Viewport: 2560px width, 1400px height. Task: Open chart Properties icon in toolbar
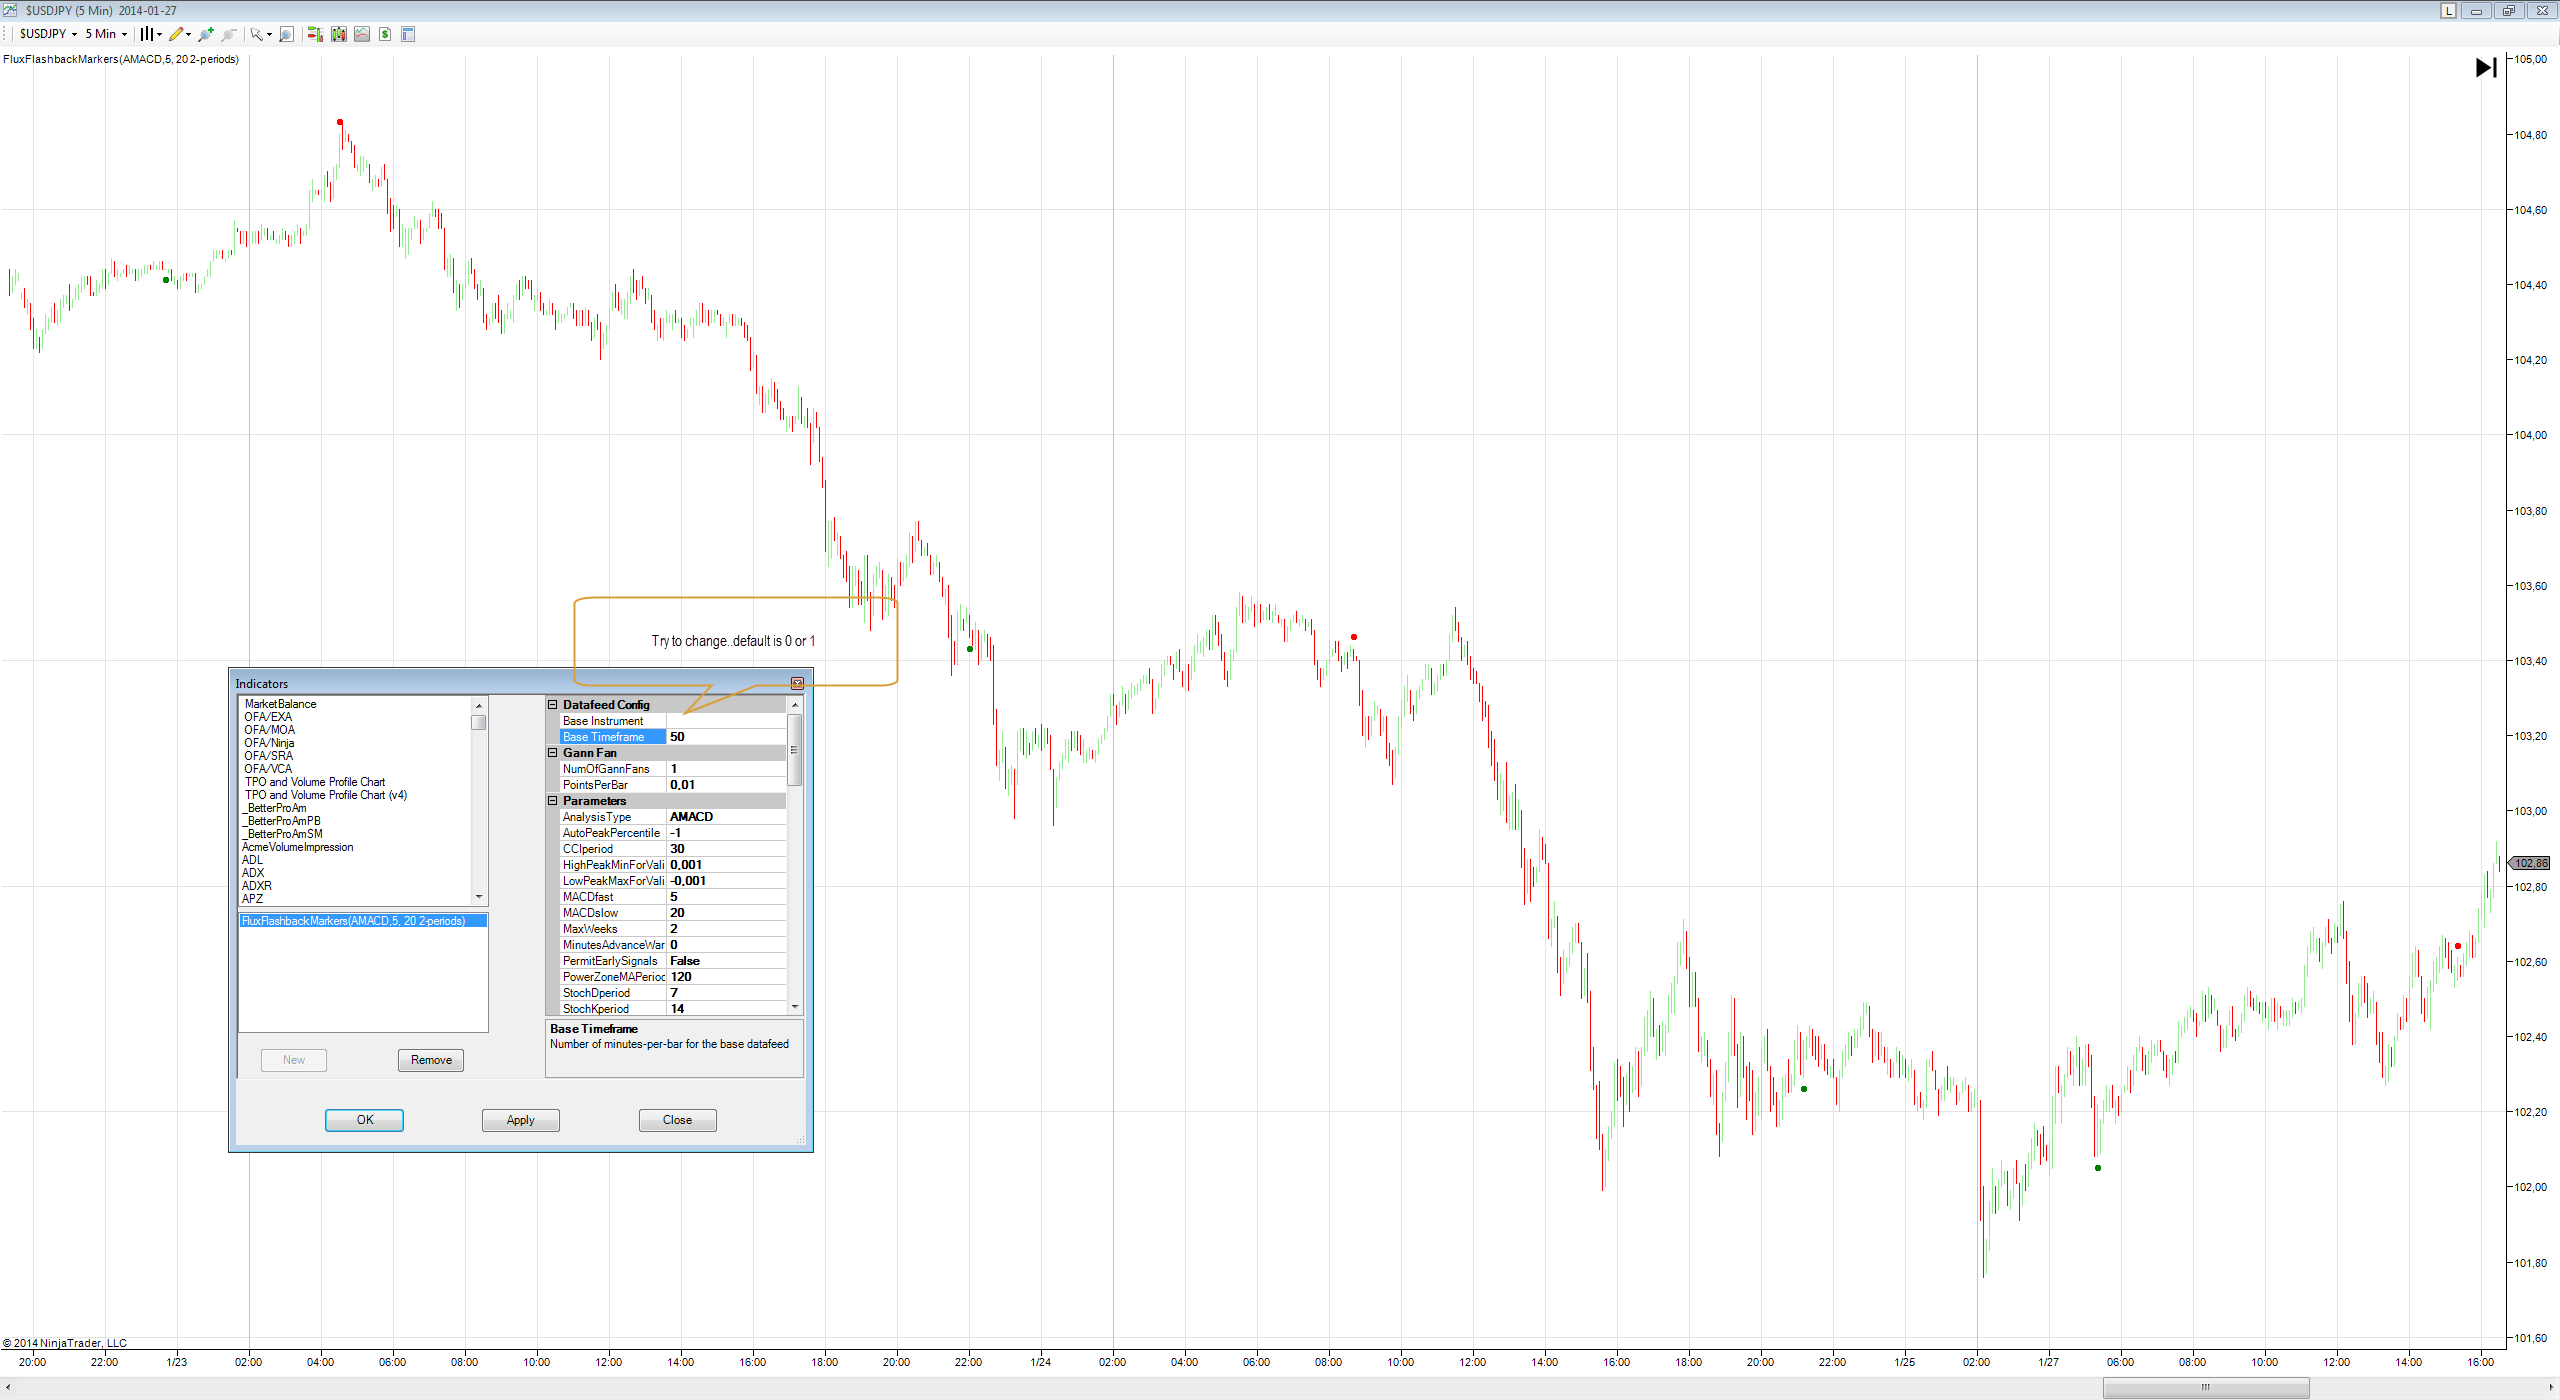click(x=408, y=34)
